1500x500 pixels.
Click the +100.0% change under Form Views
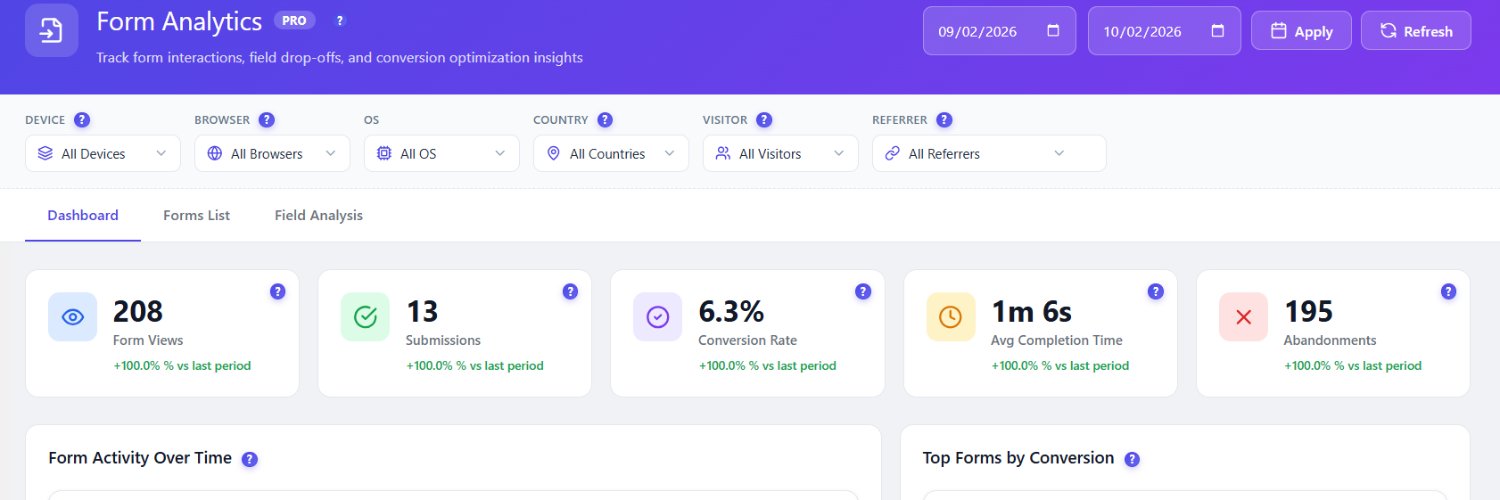tap(182, 366)
